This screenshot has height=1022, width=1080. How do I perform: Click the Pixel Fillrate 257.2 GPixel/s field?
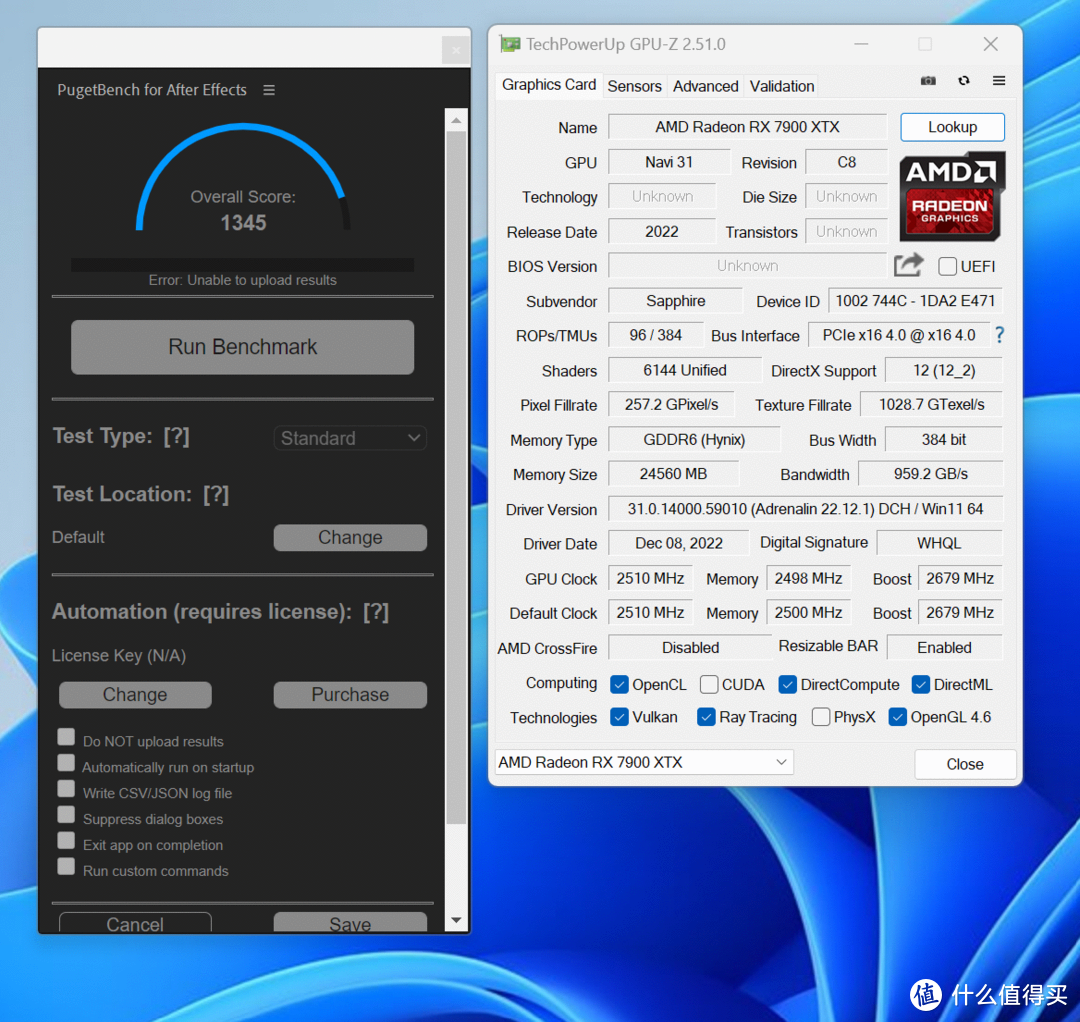671,405
